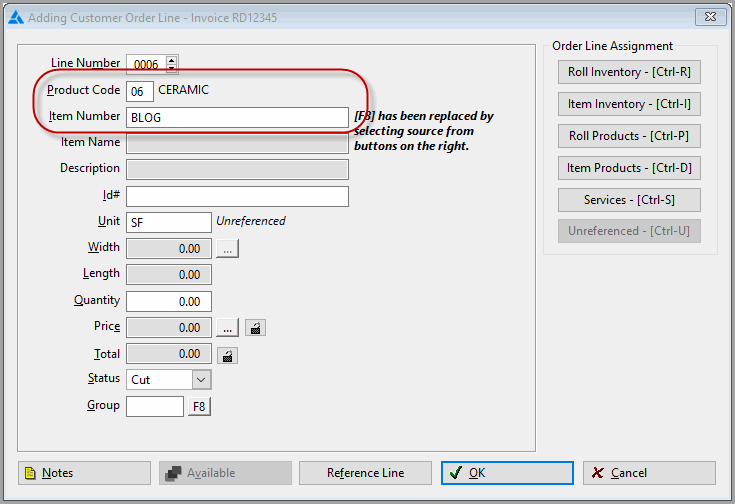Increase Line Number with spinner up arrow
Image resolution: width=735 pixels, height=504 pixels.
[x=172, y=60]
